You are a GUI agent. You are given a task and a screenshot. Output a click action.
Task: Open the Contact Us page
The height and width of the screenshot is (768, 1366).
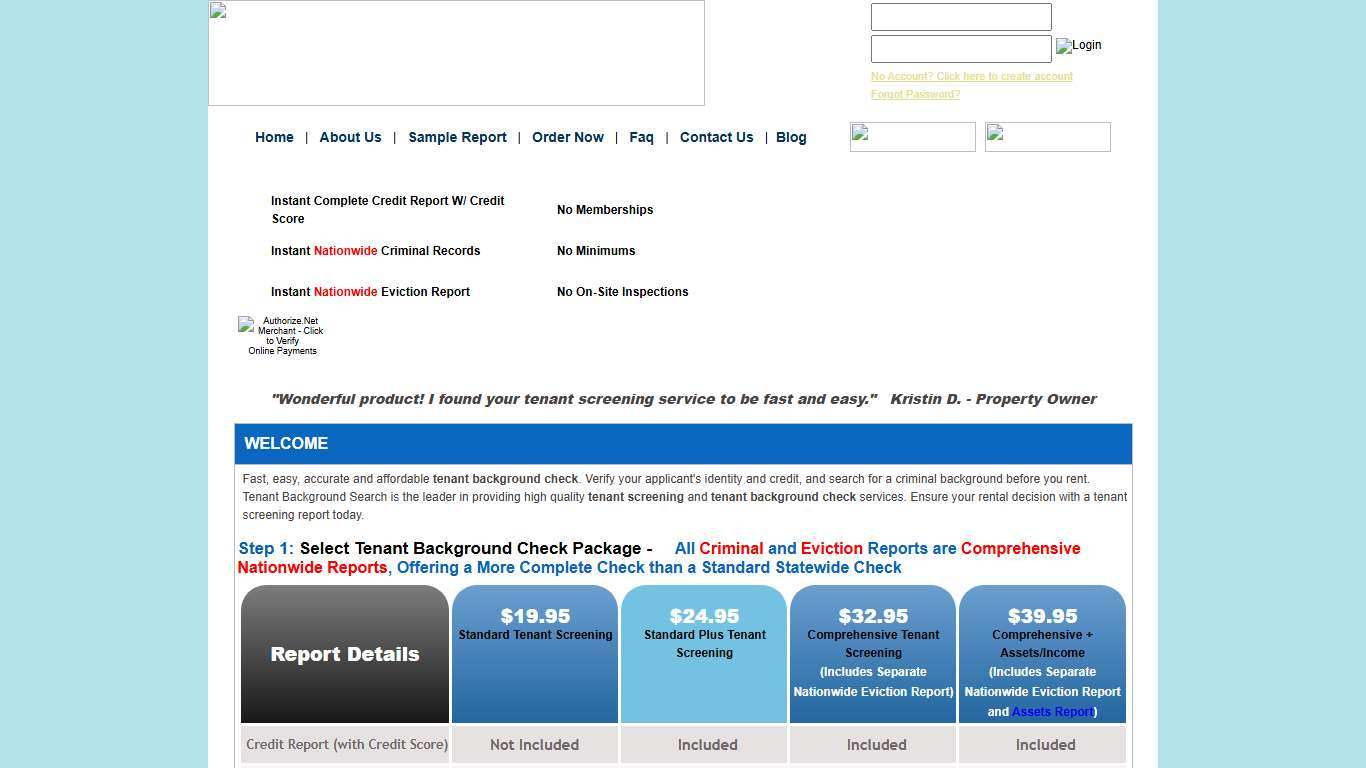coord(716,137)
